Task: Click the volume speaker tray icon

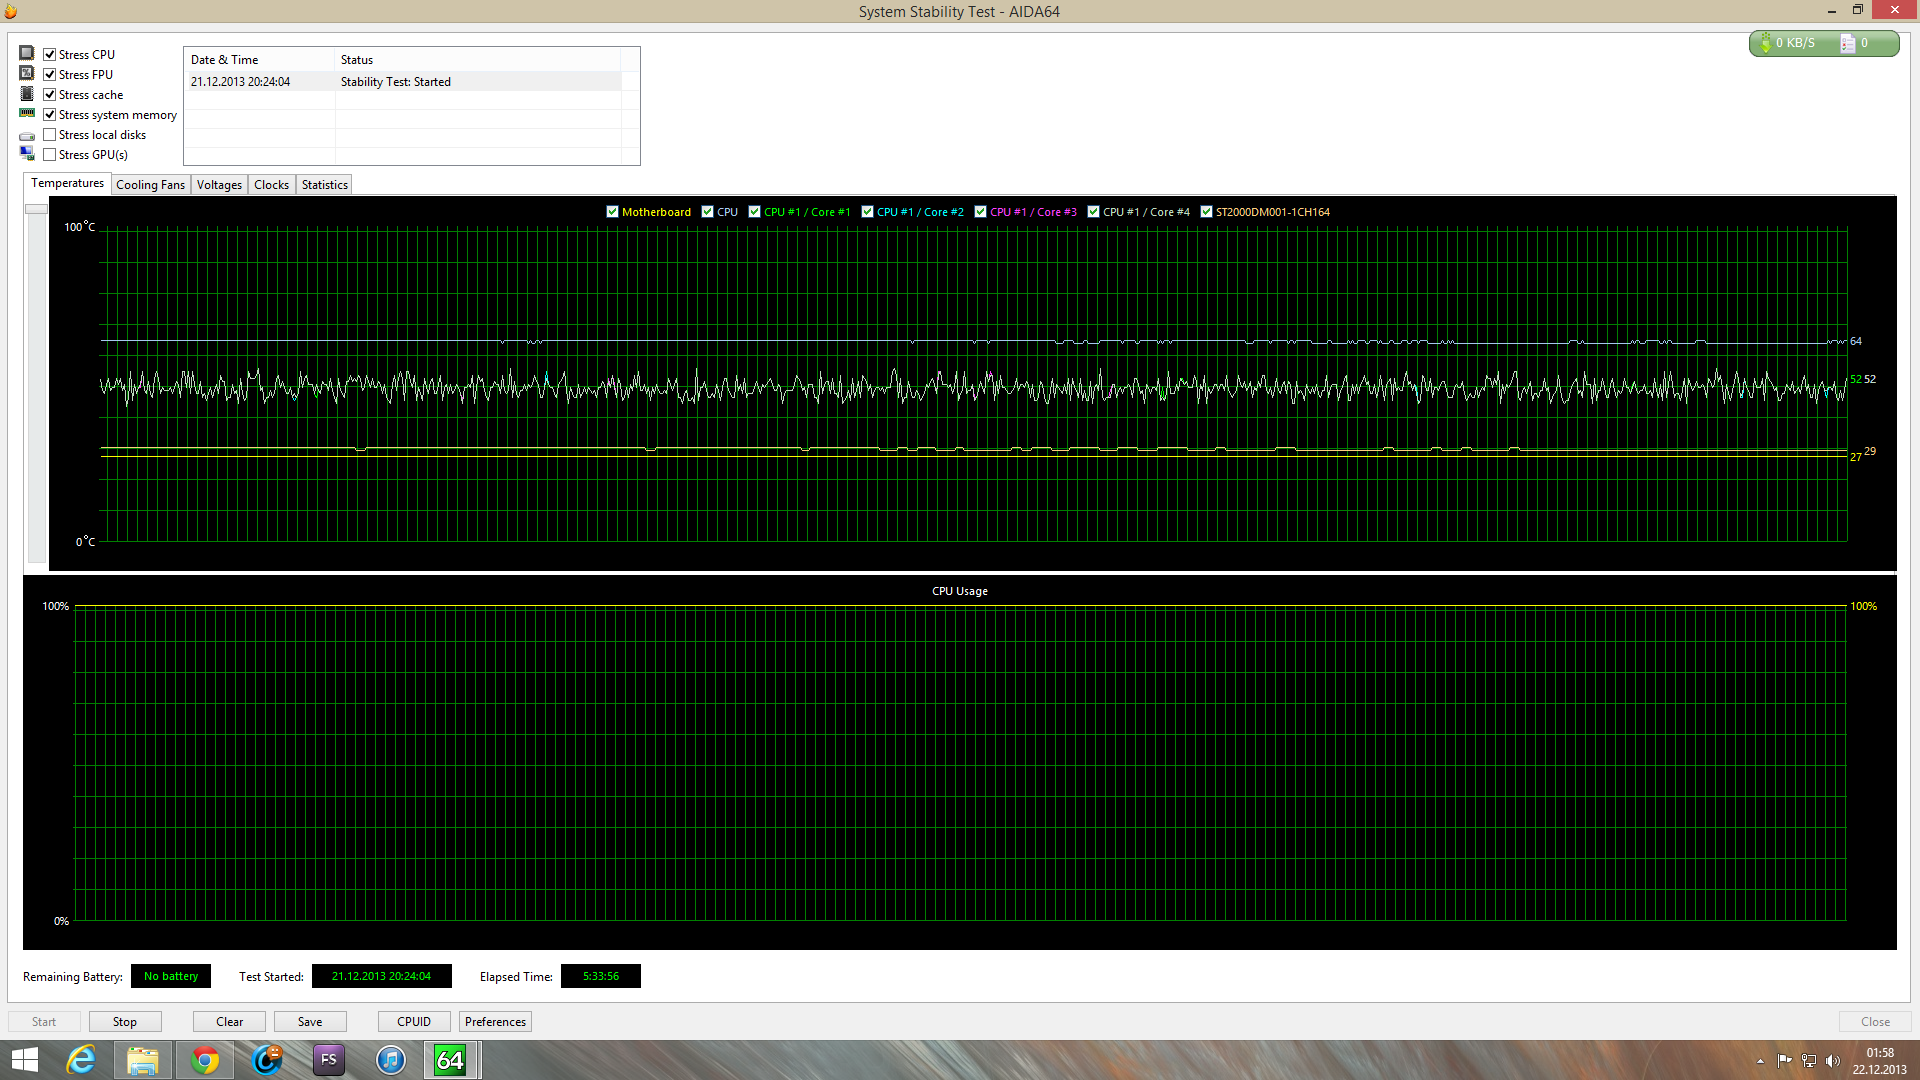Action: [1833, 1061]
